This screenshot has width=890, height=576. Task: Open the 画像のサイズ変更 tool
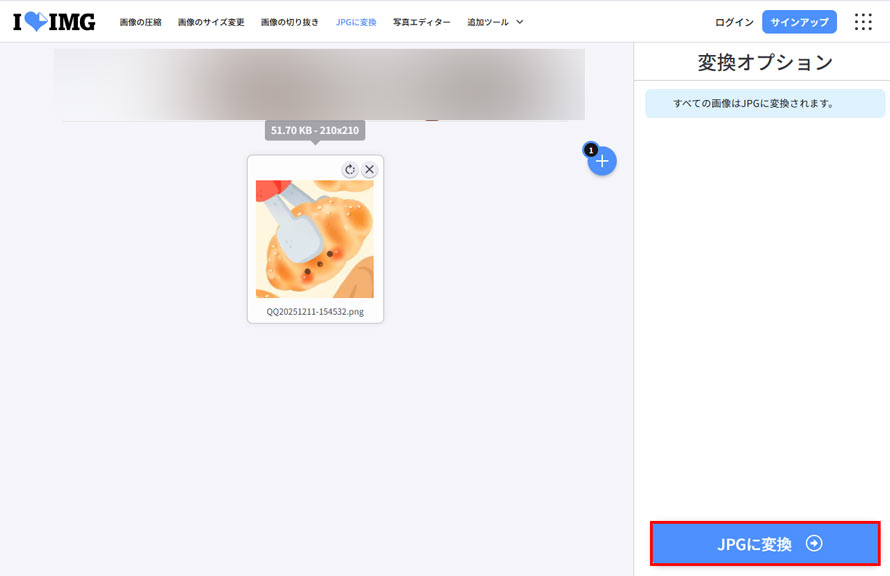[211, 22]
